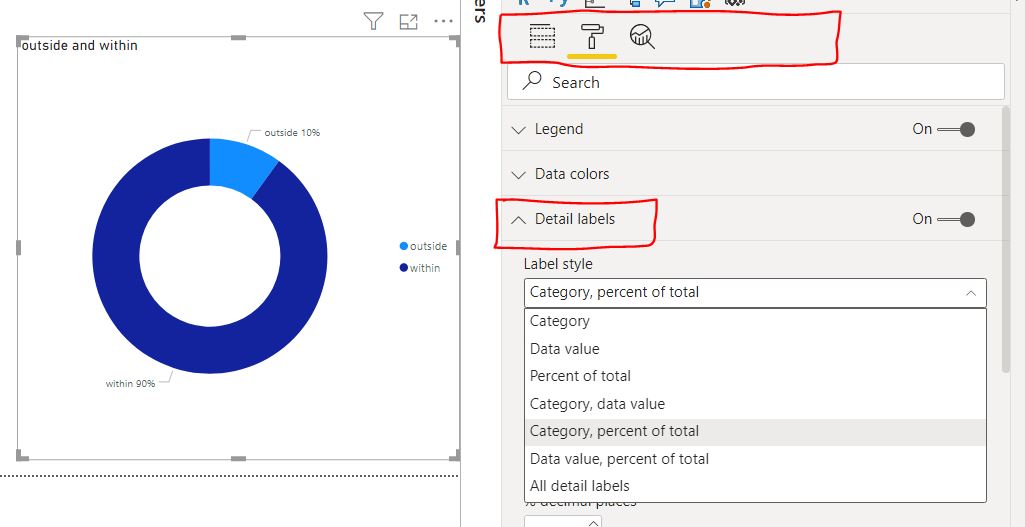This screenshot has width=1025, height=527.
Task: Choose All detail labels option
Action: point(755,486)
